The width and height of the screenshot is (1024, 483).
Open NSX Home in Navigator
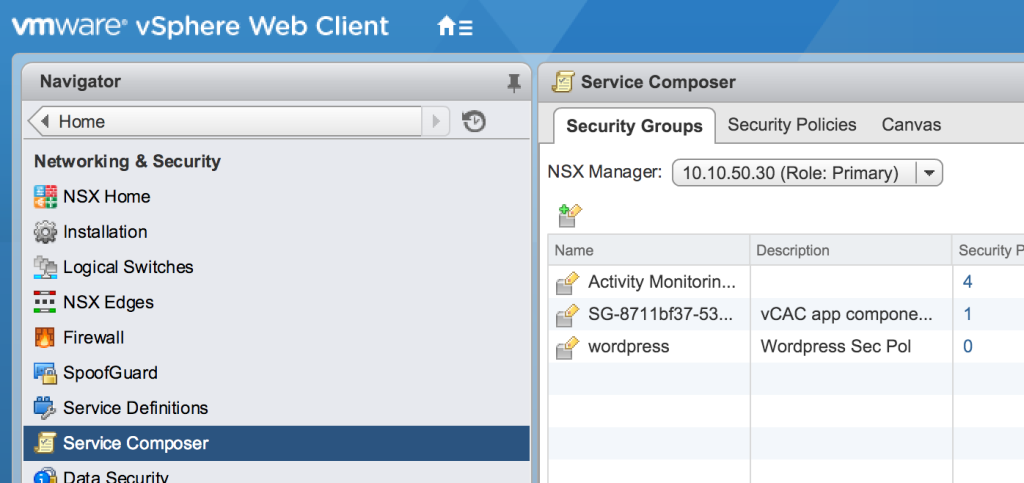coord(106,196)
